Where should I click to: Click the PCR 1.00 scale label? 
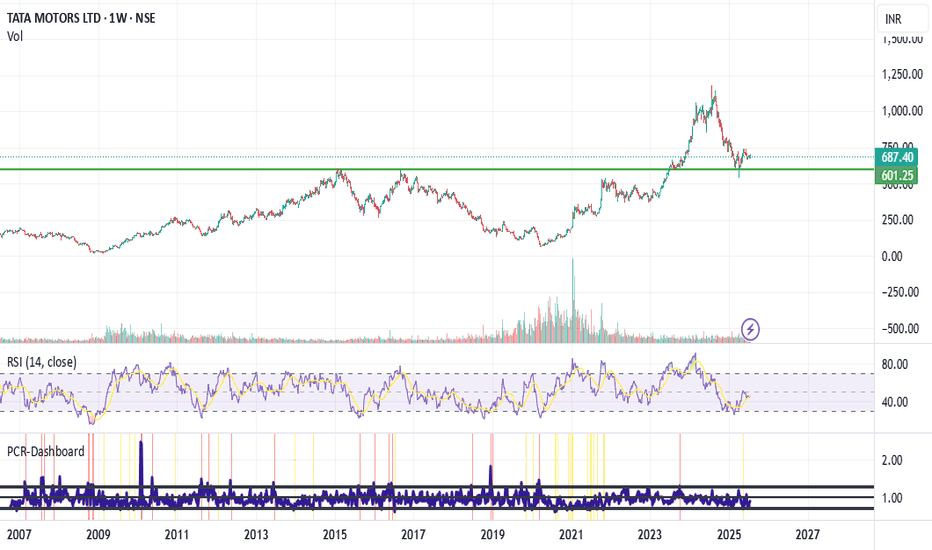click(892, 498)
